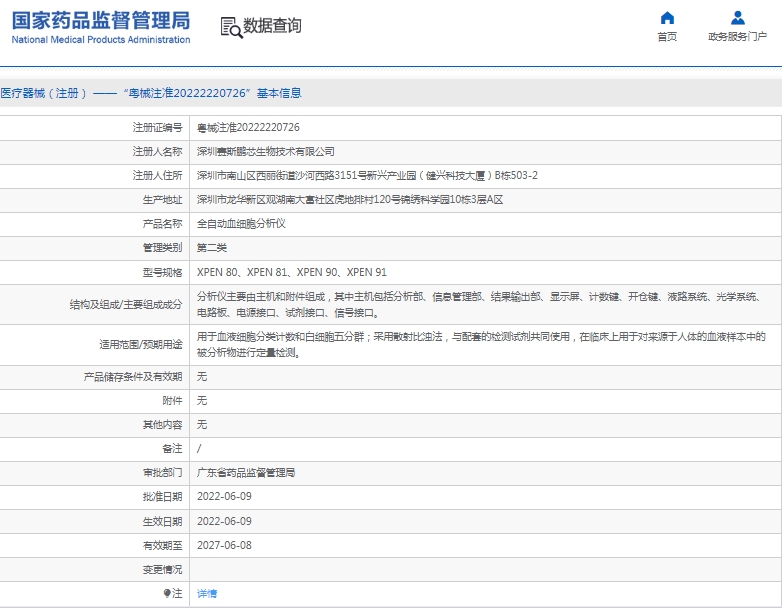Screen dimensions: 782x613
Task: Go to 首页 text link
Action: point(667,36)
